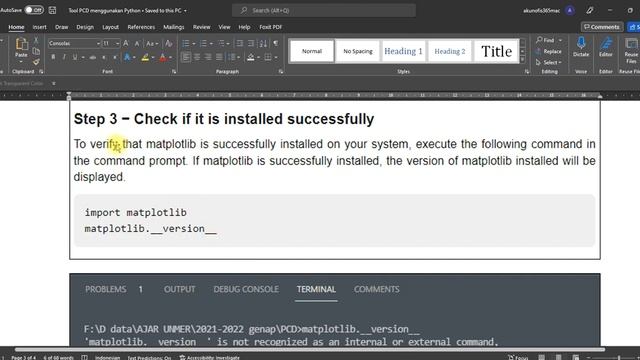Viewport: 640px width, 360px height.
Task: Switch to the Insert ribbon tab
Action: click(40, 27)
